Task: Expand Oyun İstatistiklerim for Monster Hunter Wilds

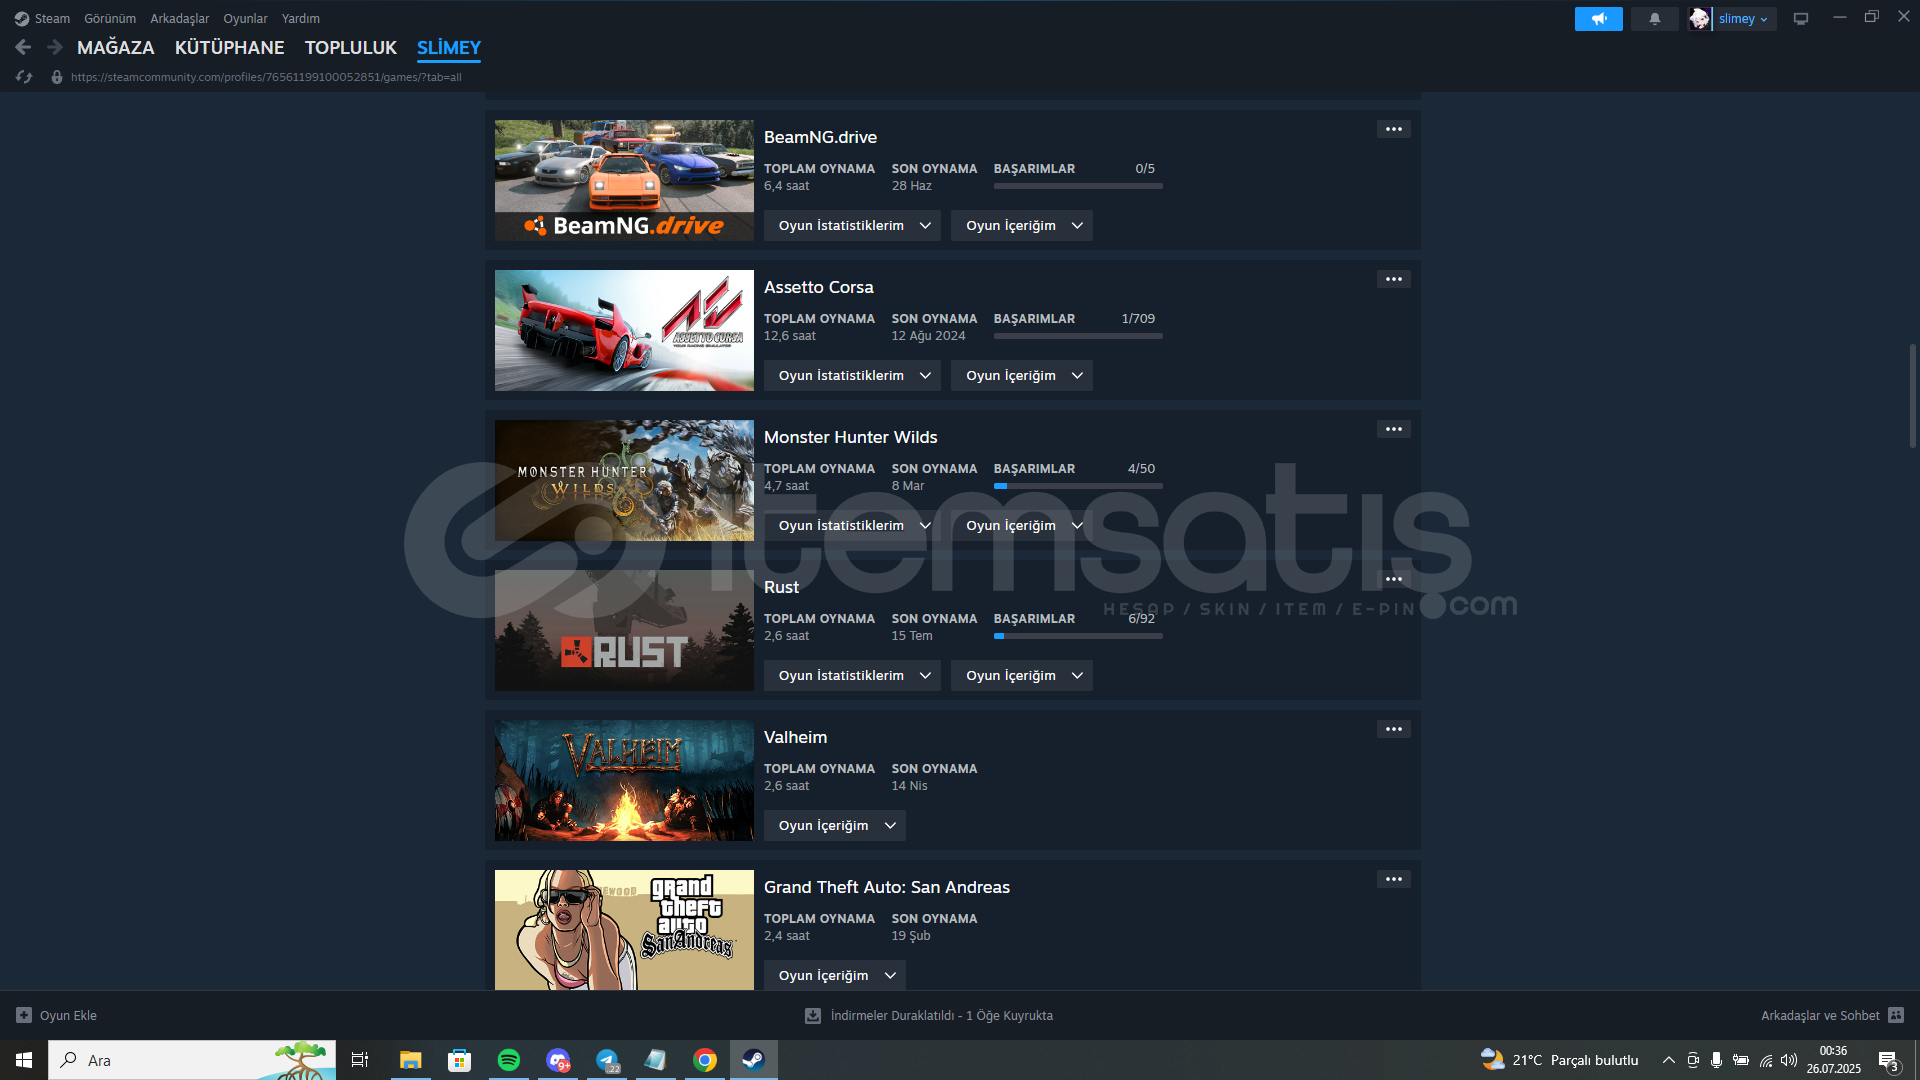Action: coord(852,526)
